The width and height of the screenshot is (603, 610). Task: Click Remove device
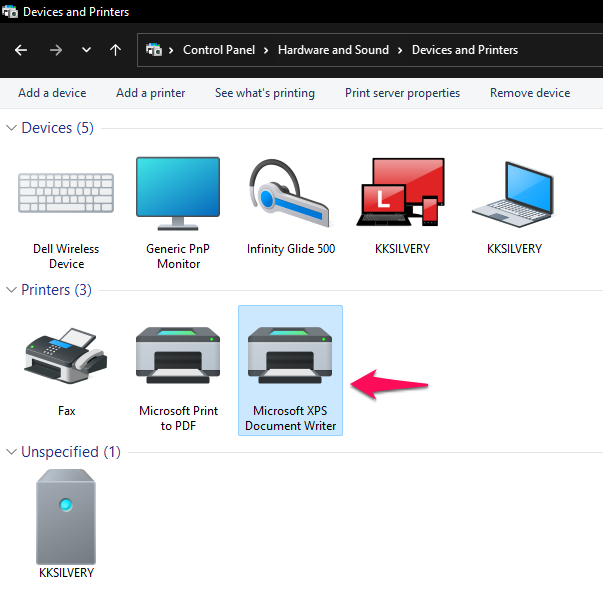tap(530, 93)
